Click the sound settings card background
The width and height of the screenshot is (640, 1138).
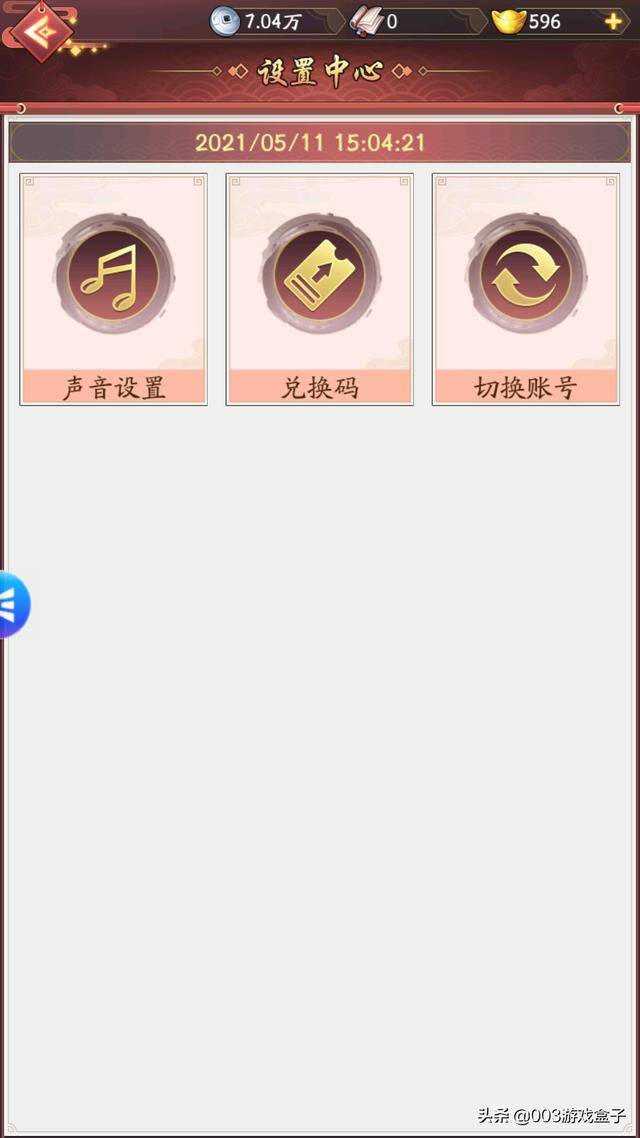point(113,289)
